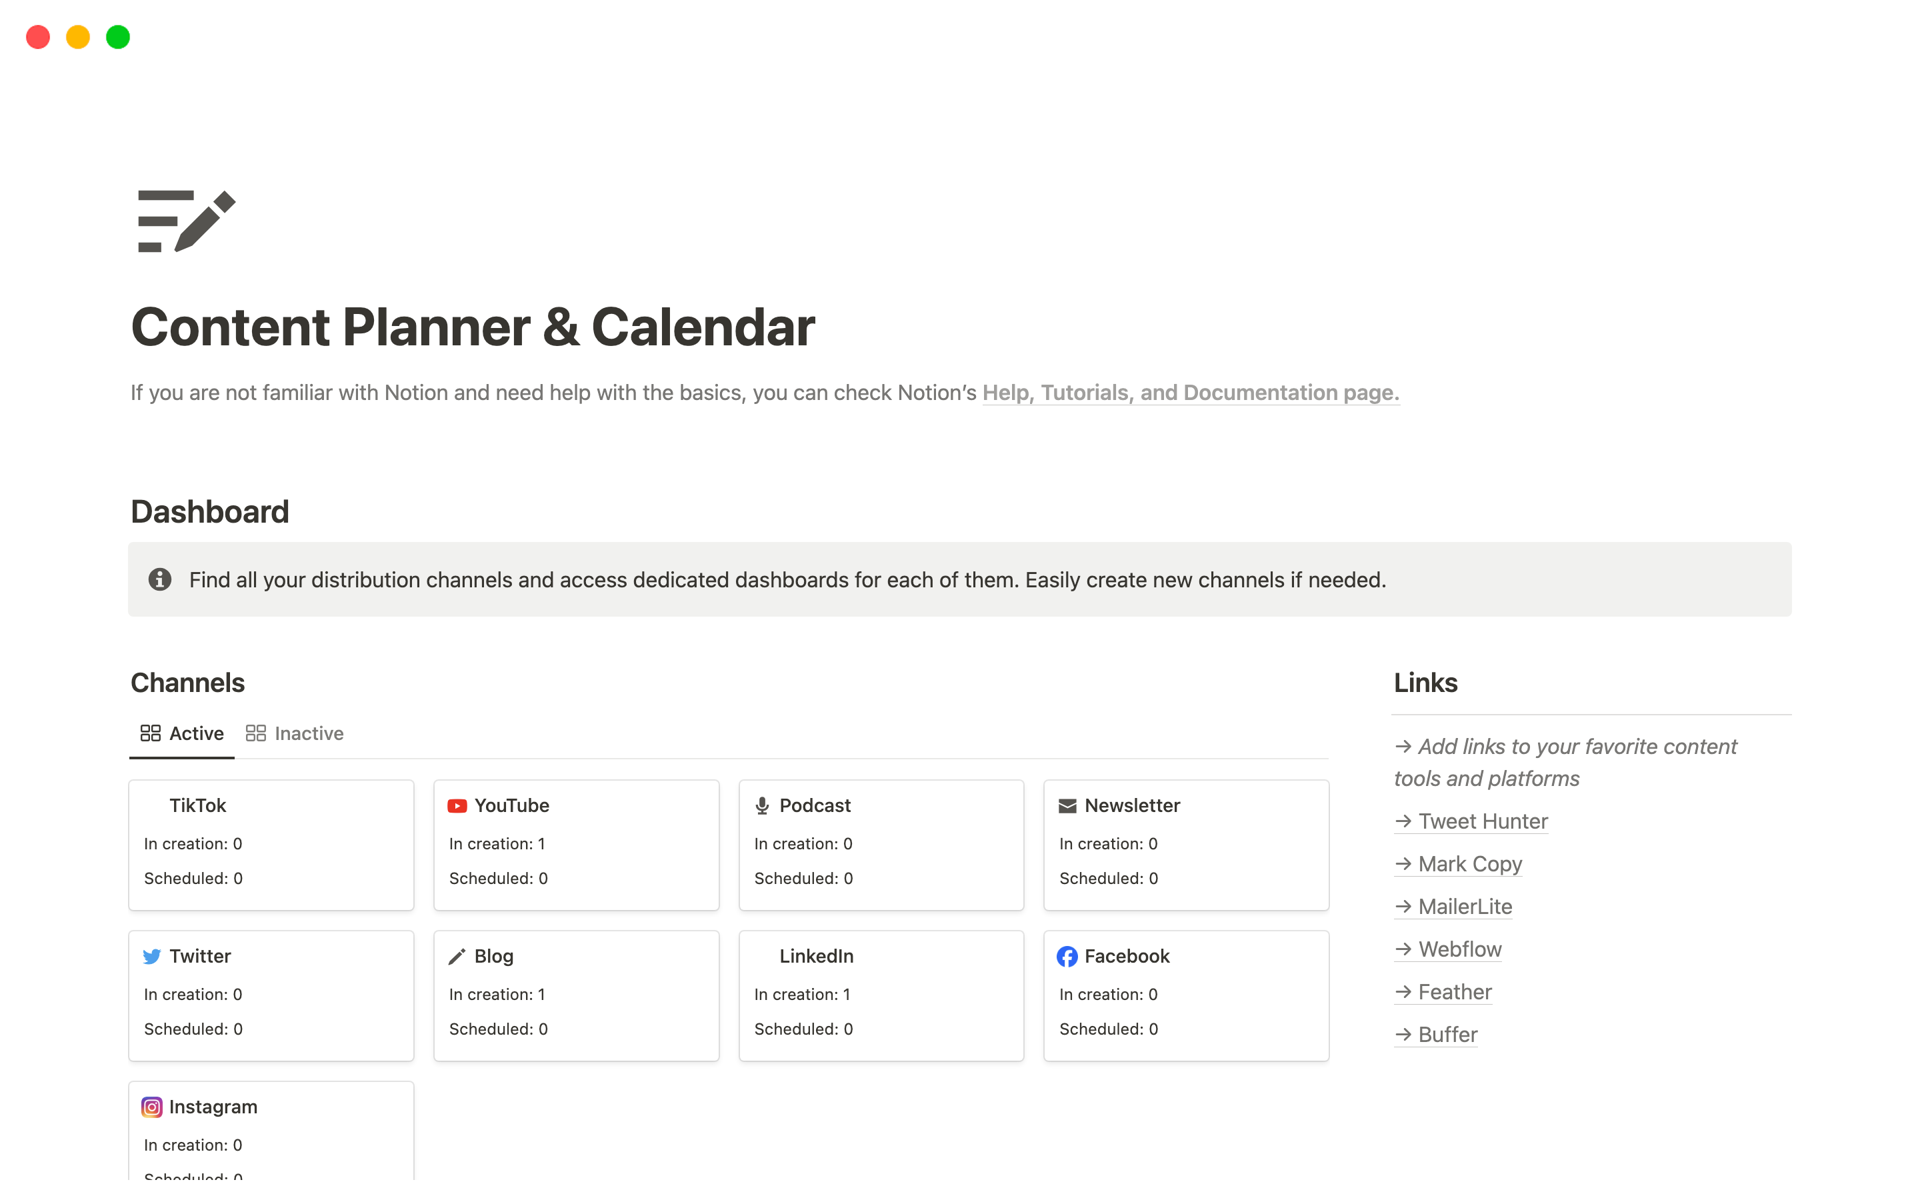Click the Instagram icon on Instagram channel

(153, 1106)
